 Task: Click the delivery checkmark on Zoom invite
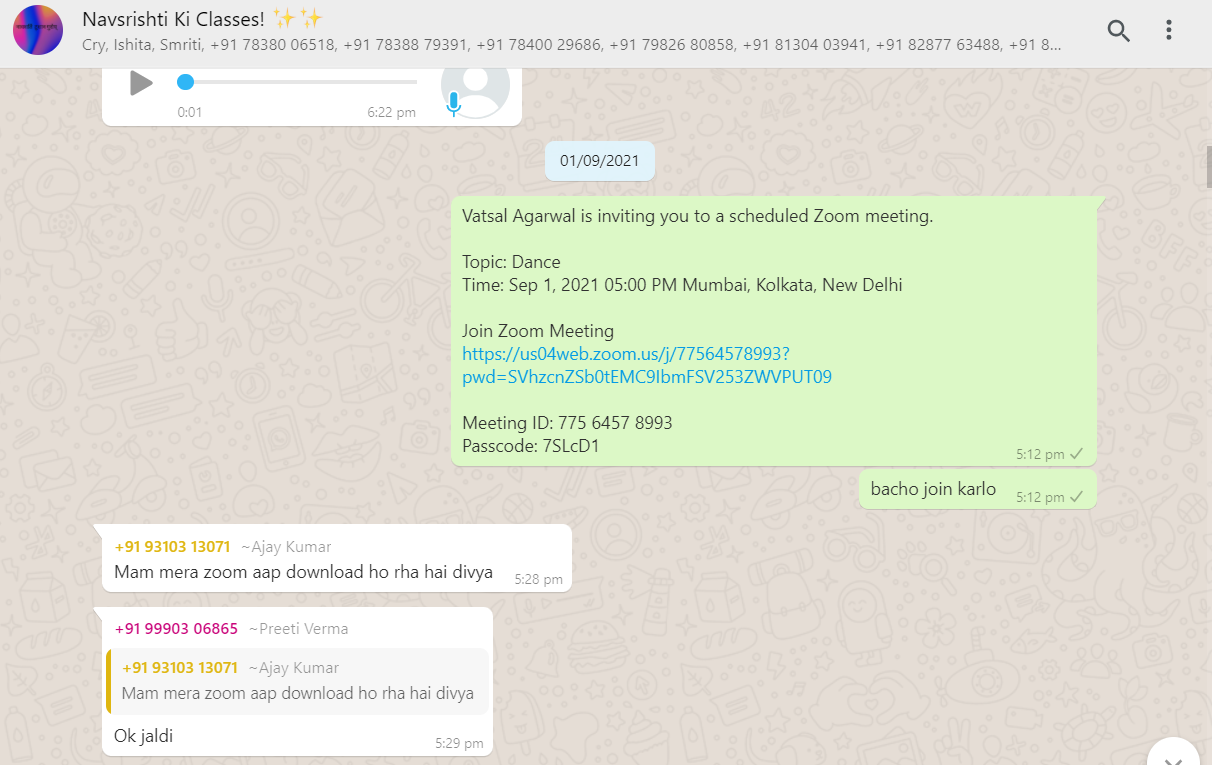click(x=1076, y=454)
